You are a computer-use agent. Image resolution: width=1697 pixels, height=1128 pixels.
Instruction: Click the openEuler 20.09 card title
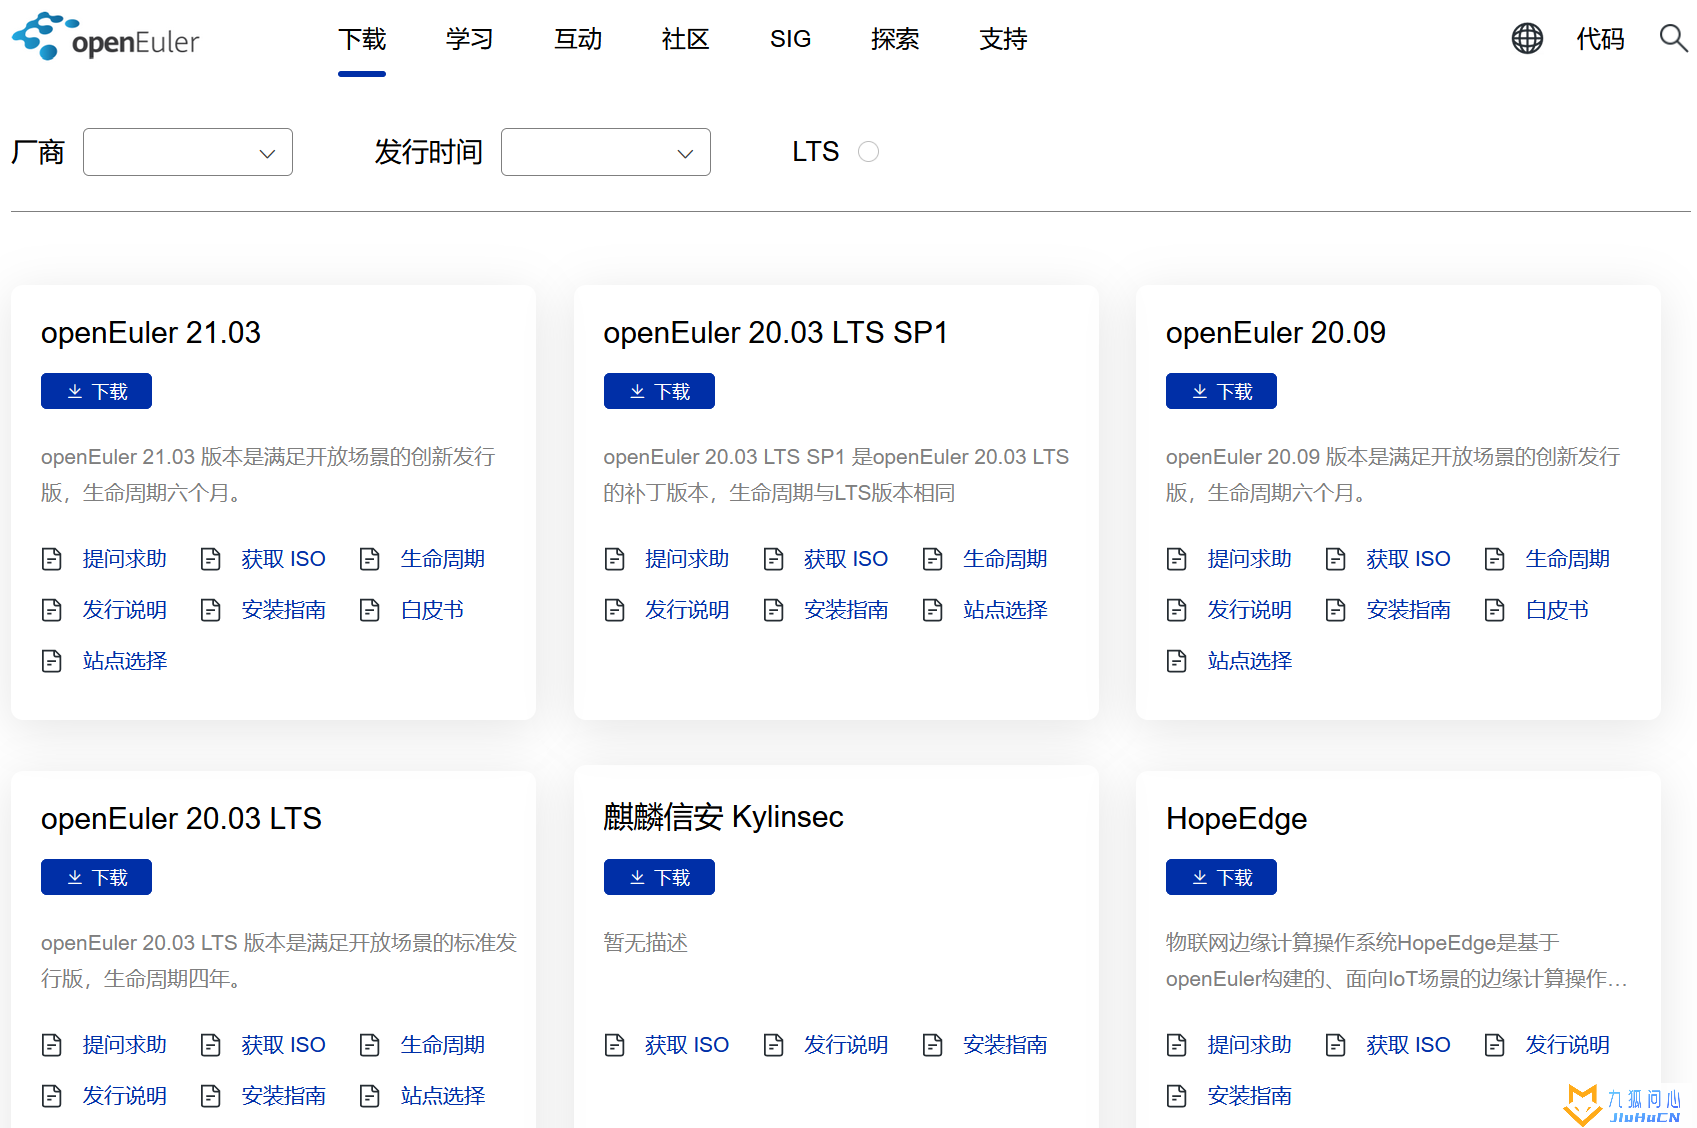(x=1276, y=333)
